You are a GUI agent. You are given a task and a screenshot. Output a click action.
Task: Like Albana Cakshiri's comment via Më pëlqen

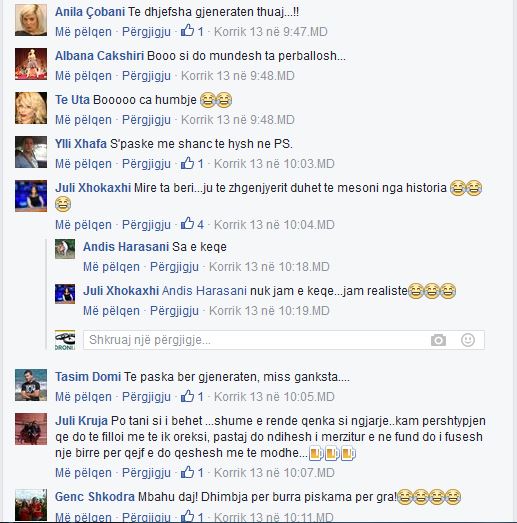(x=83, y=76)
